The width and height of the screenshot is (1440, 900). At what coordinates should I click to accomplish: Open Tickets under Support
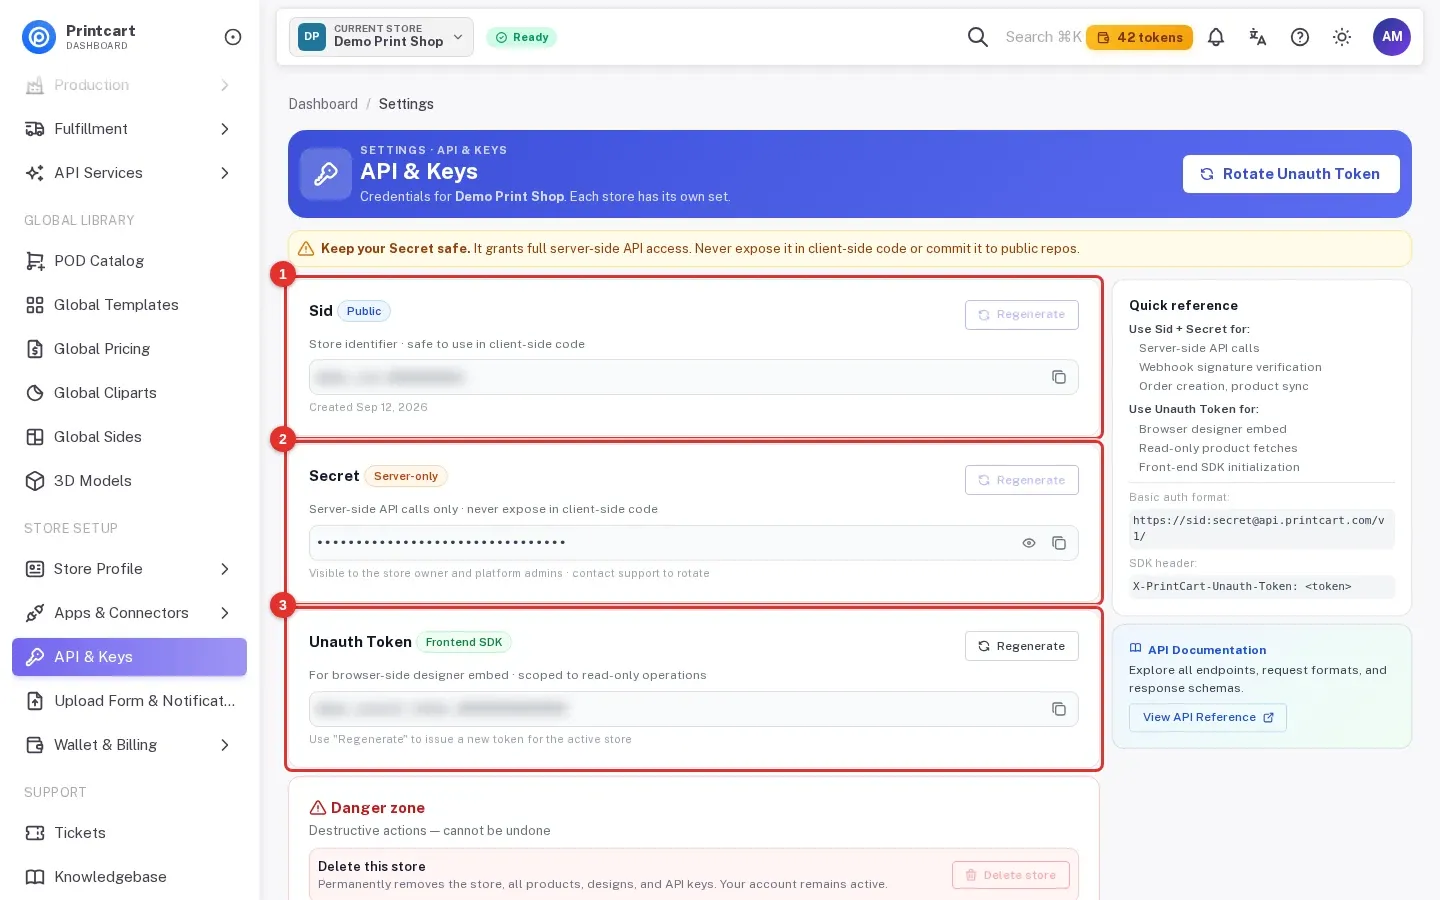(x=129, y=833)
